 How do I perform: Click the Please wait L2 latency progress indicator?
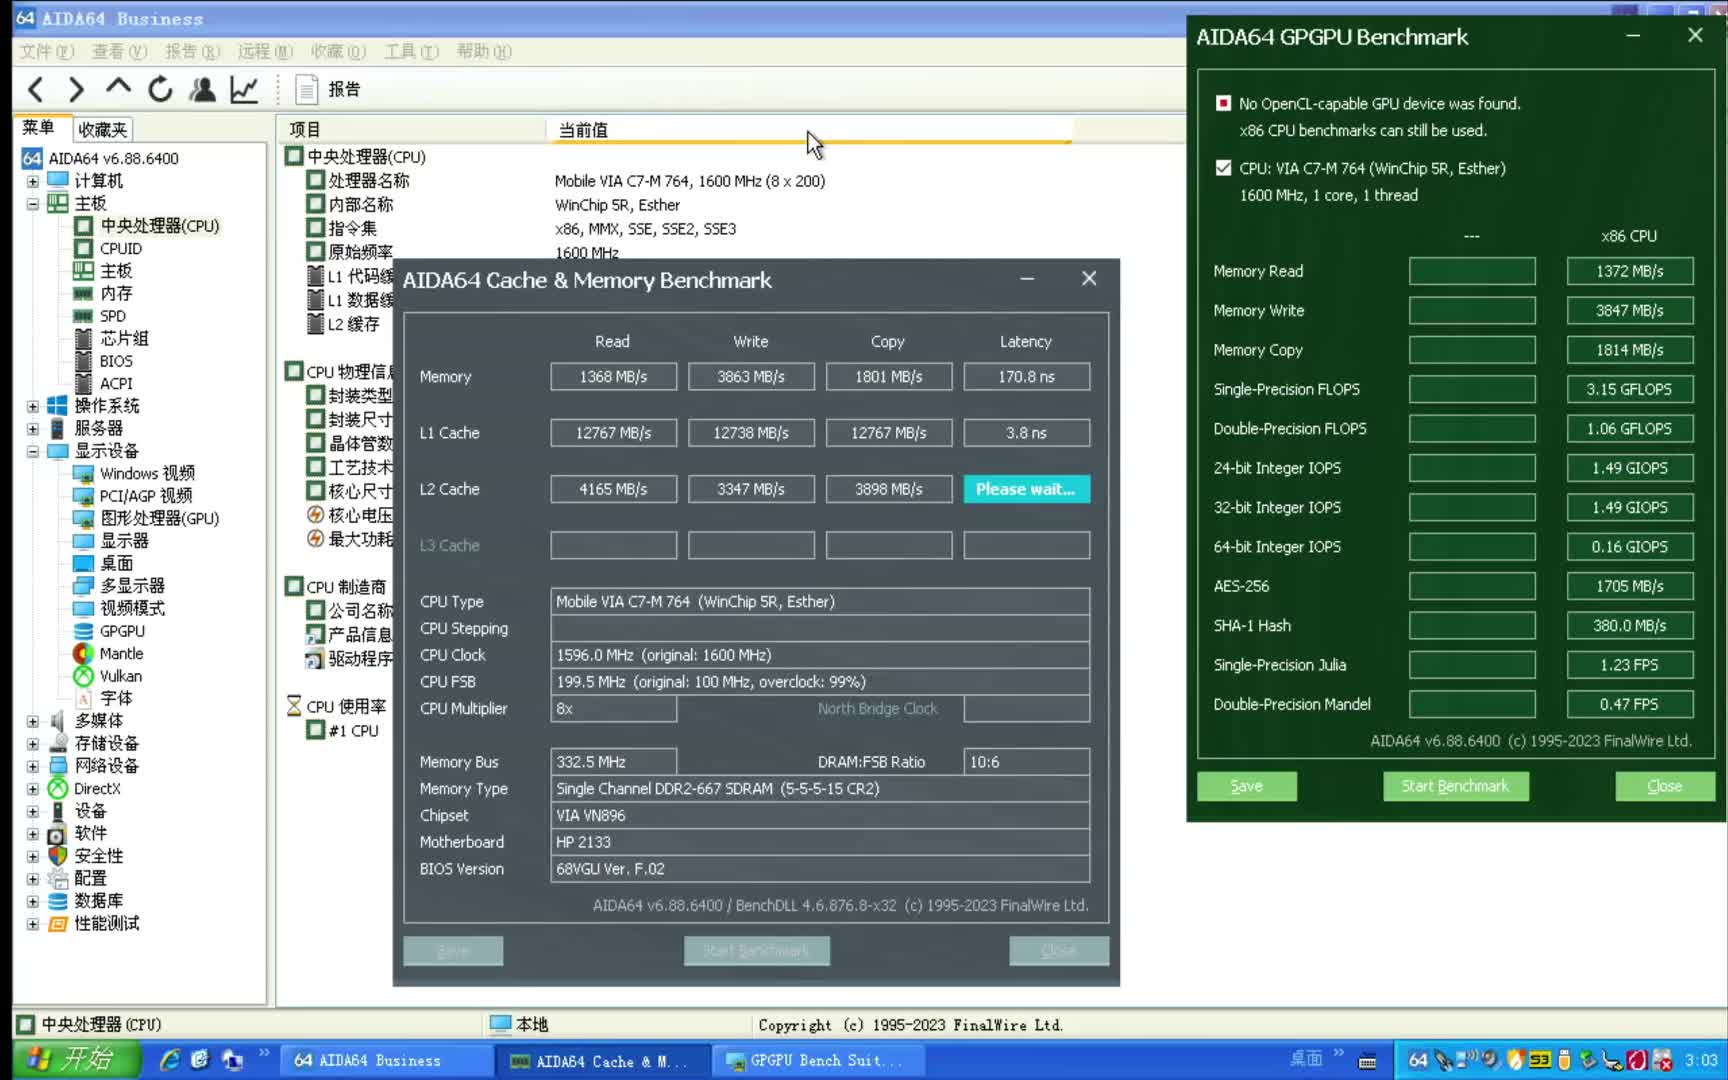point(1026,489)
